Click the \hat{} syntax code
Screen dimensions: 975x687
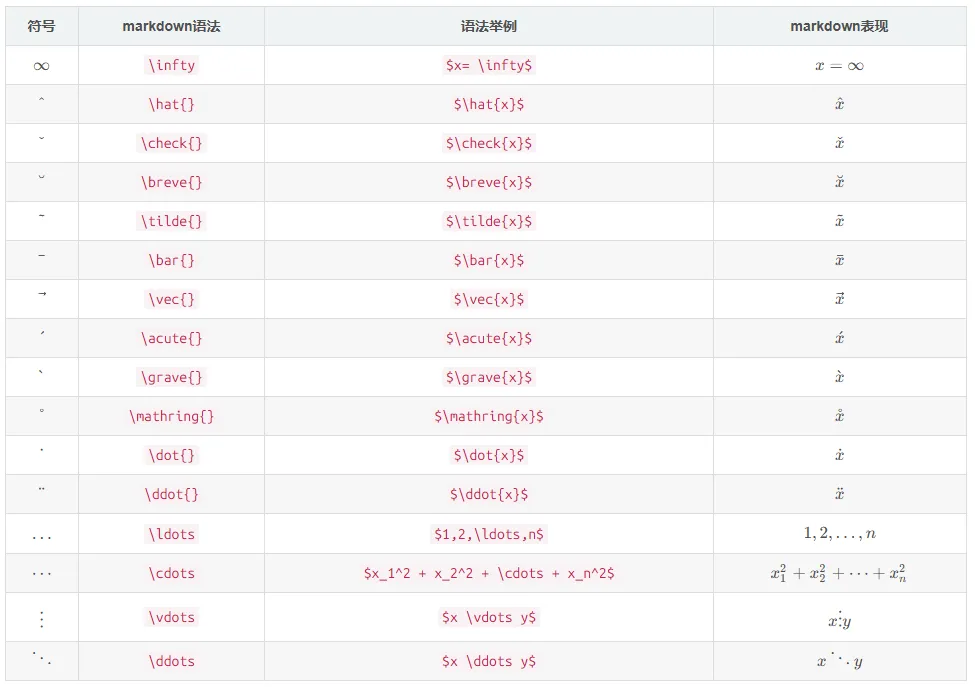171,104
